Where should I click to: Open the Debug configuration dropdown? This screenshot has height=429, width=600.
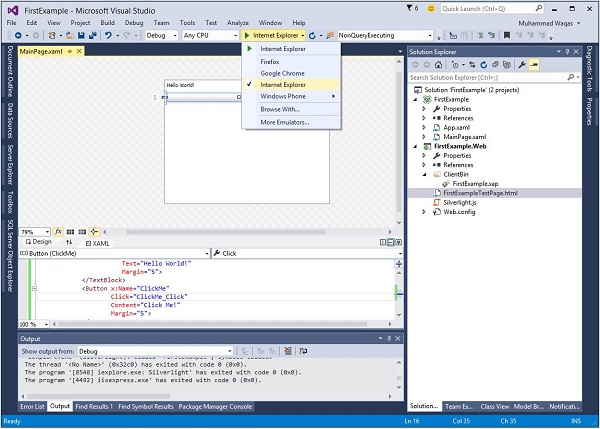point(160,35)
